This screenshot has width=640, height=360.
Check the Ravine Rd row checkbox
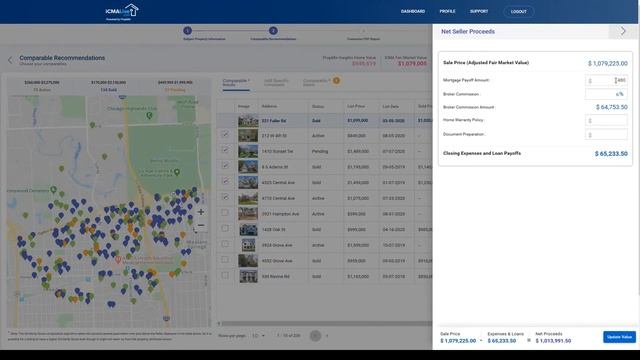tap(225, 275)
